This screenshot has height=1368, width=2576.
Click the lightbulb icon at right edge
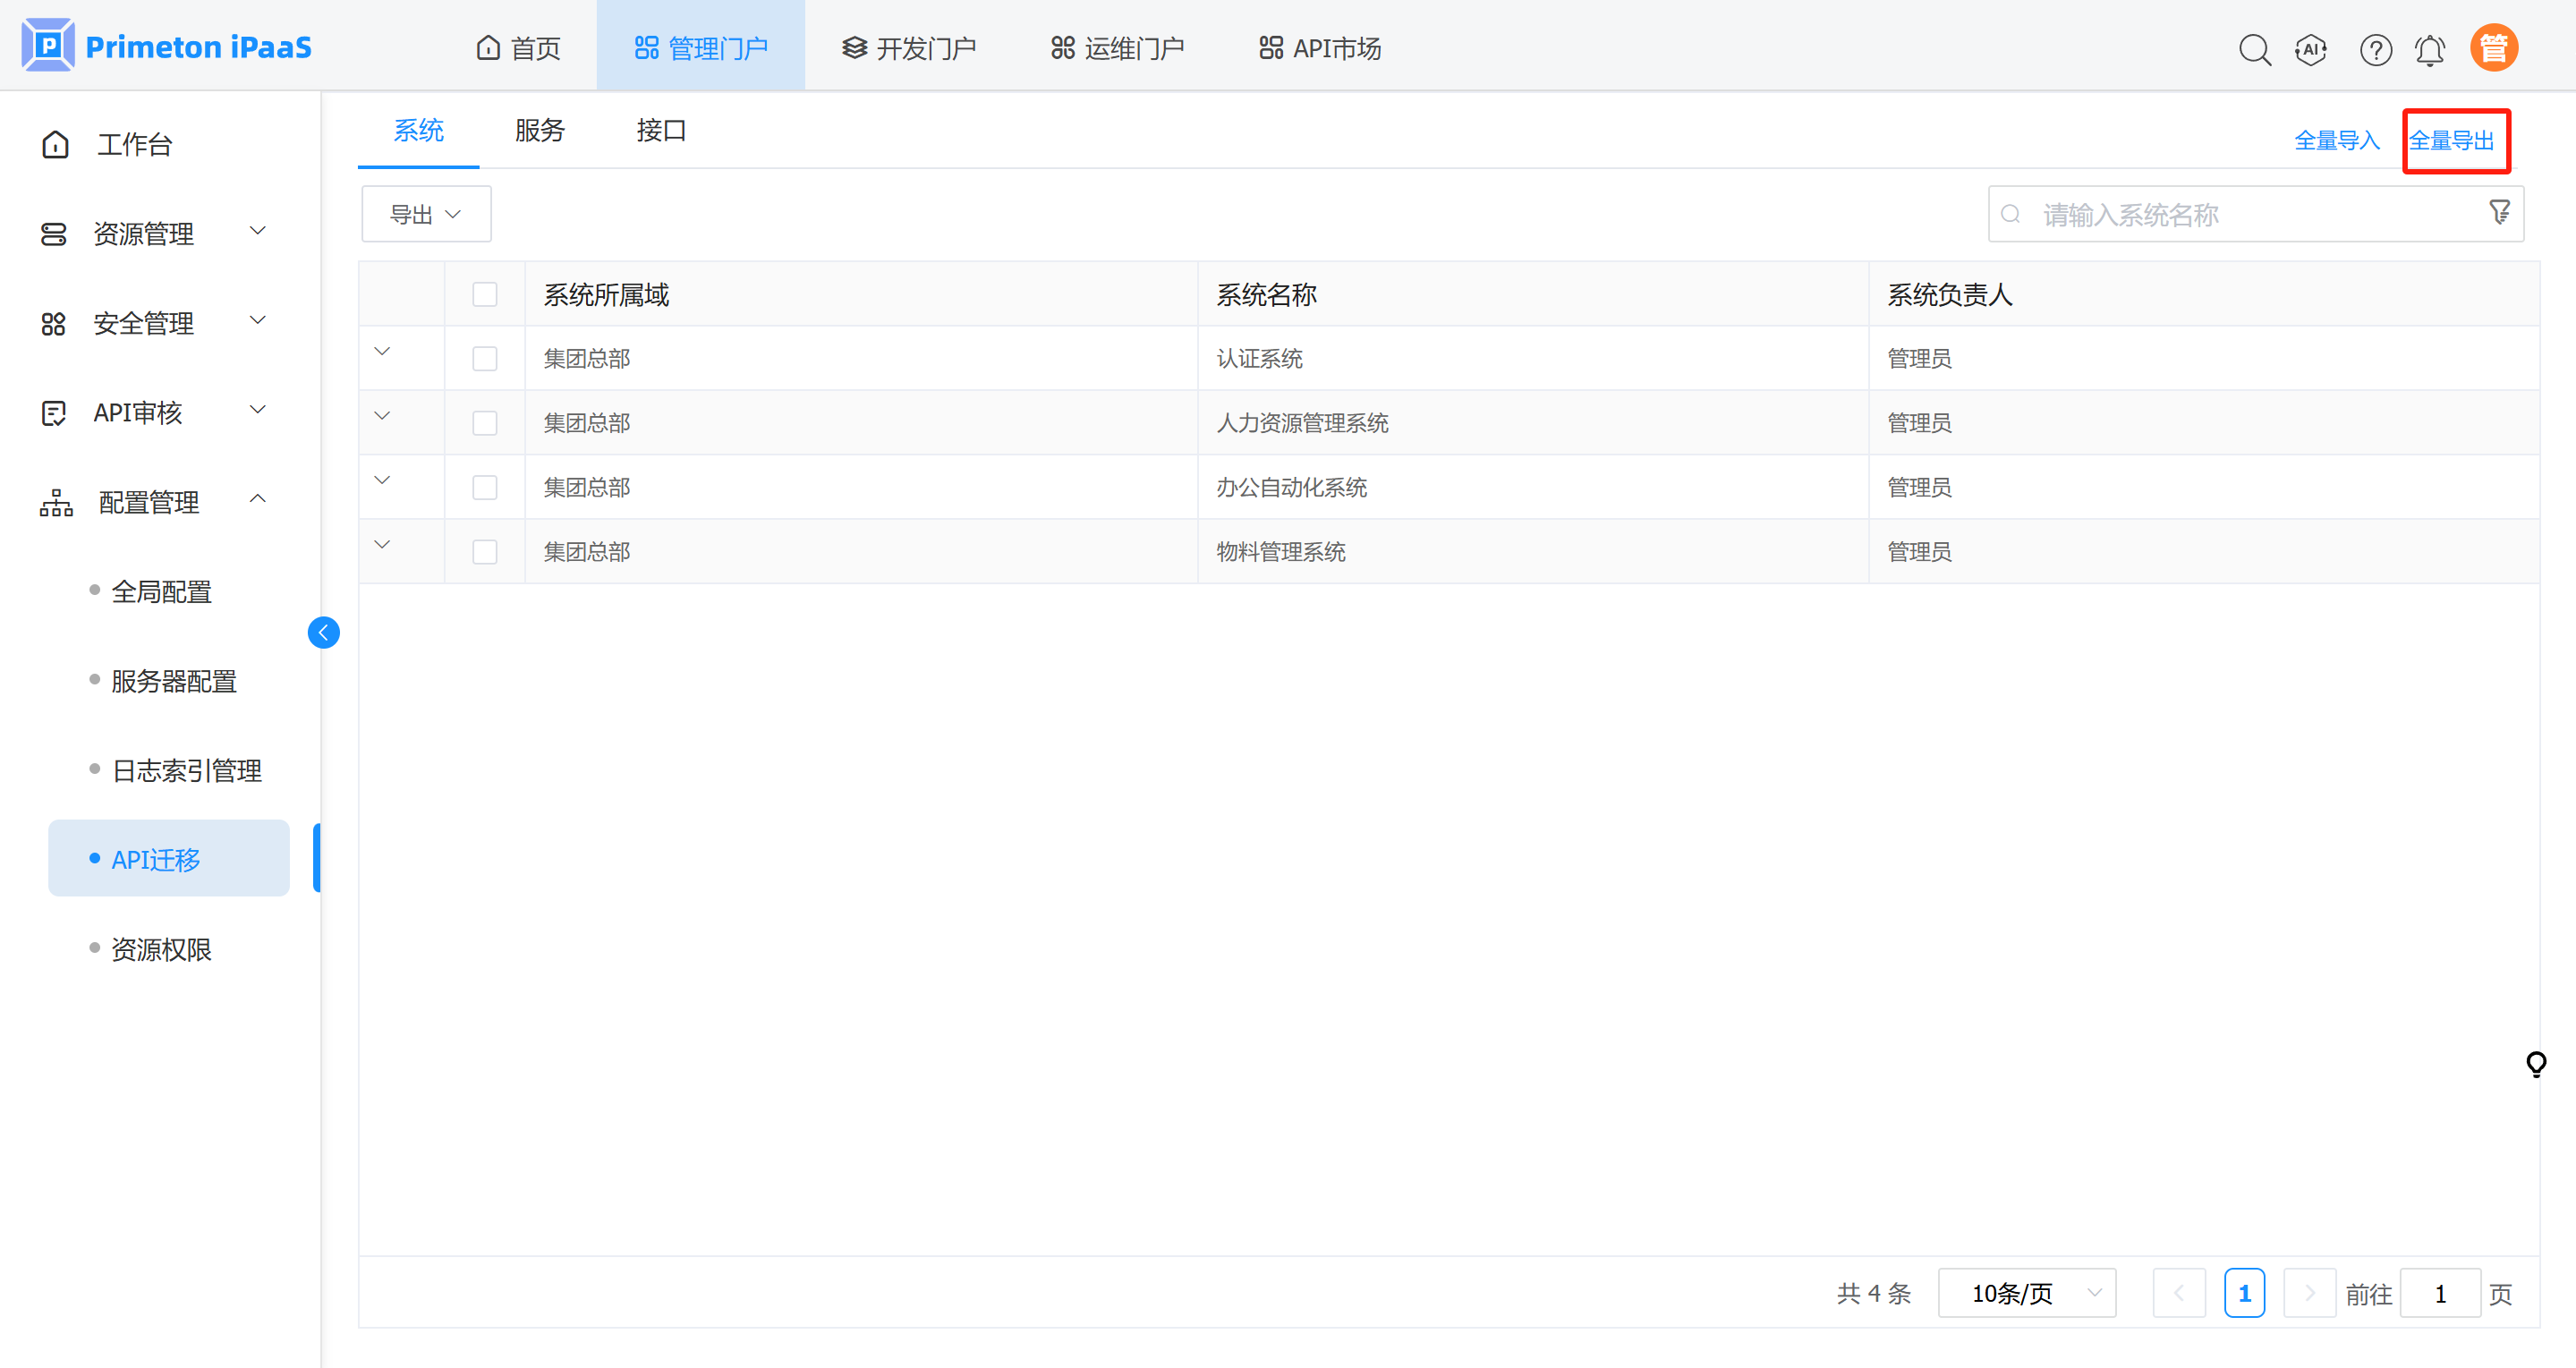2536,1063
